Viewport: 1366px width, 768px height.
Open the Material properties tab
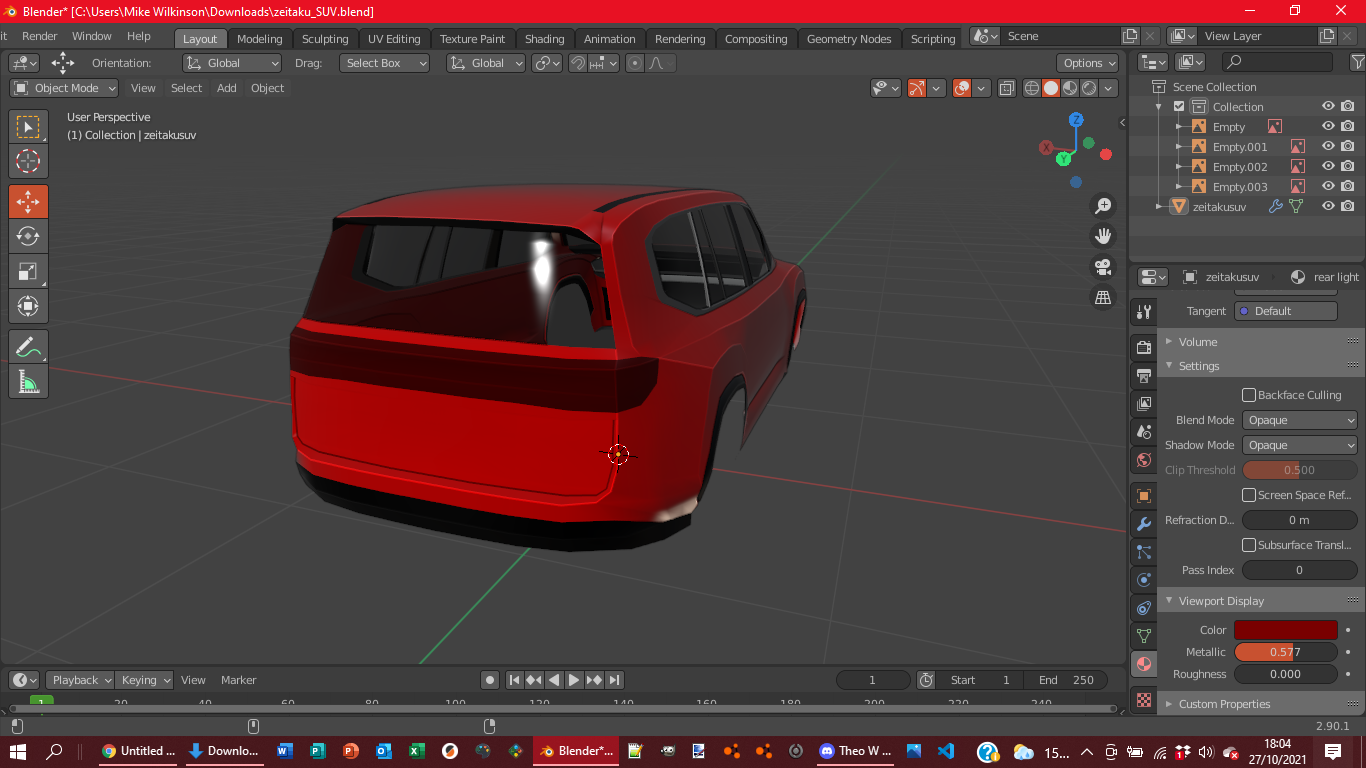(1144, 664)
